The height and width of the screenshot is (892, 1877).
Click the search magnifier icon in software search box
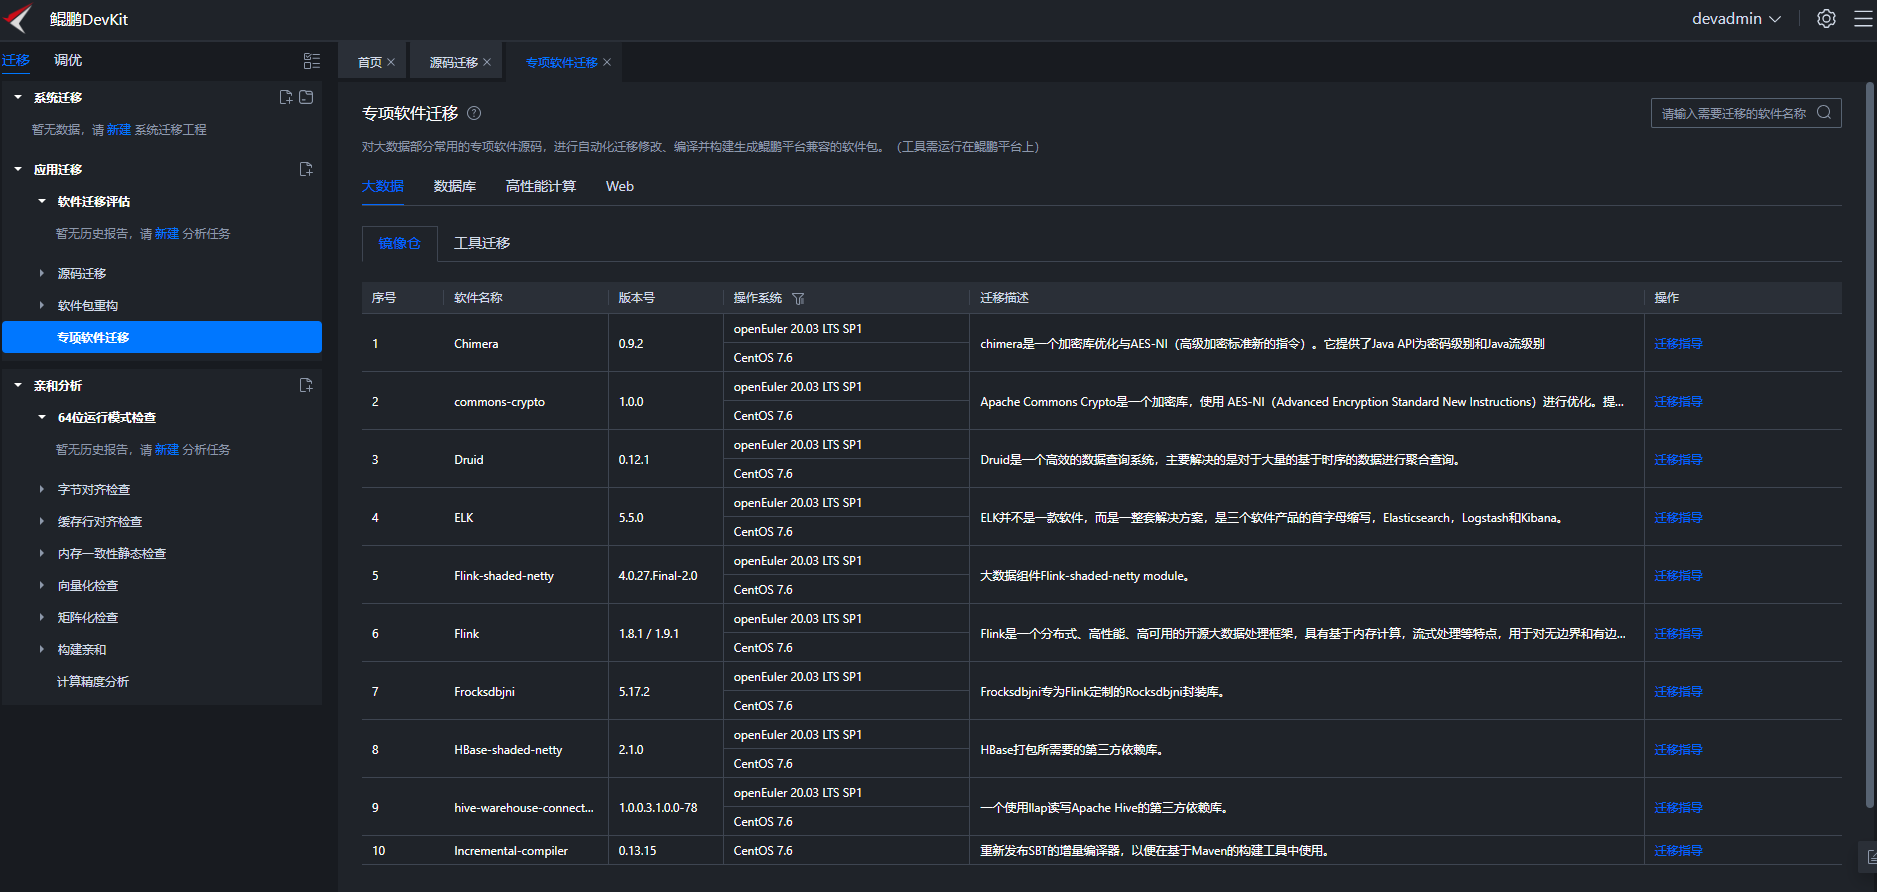coord(1824,113)
